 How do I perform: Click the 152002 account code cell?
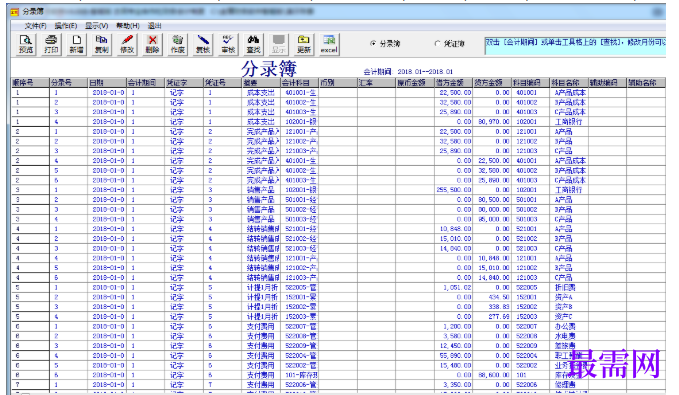[530, 307]
